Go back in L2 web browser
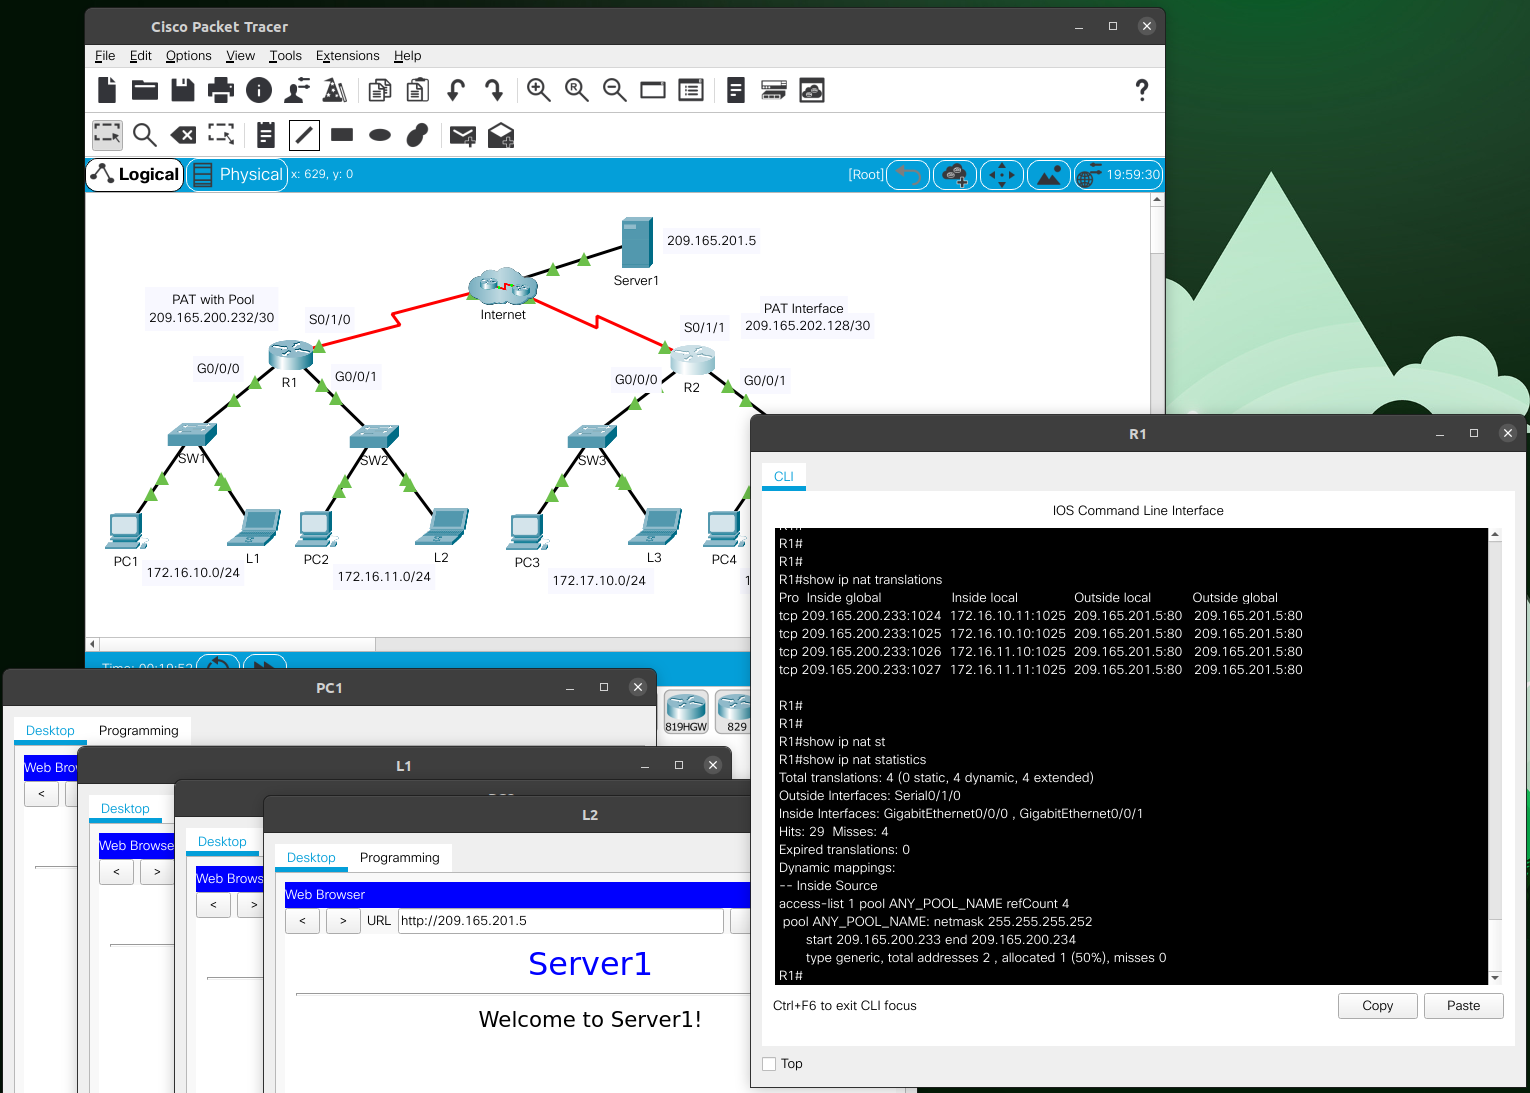This screenshot has width=1530, height=1093. pyautogui.click(x=302, y=921)
